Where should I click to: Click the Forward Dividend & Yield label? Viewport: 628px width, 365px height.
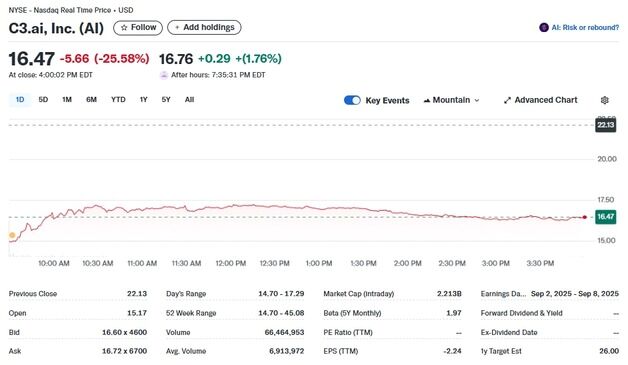point(521,313)
